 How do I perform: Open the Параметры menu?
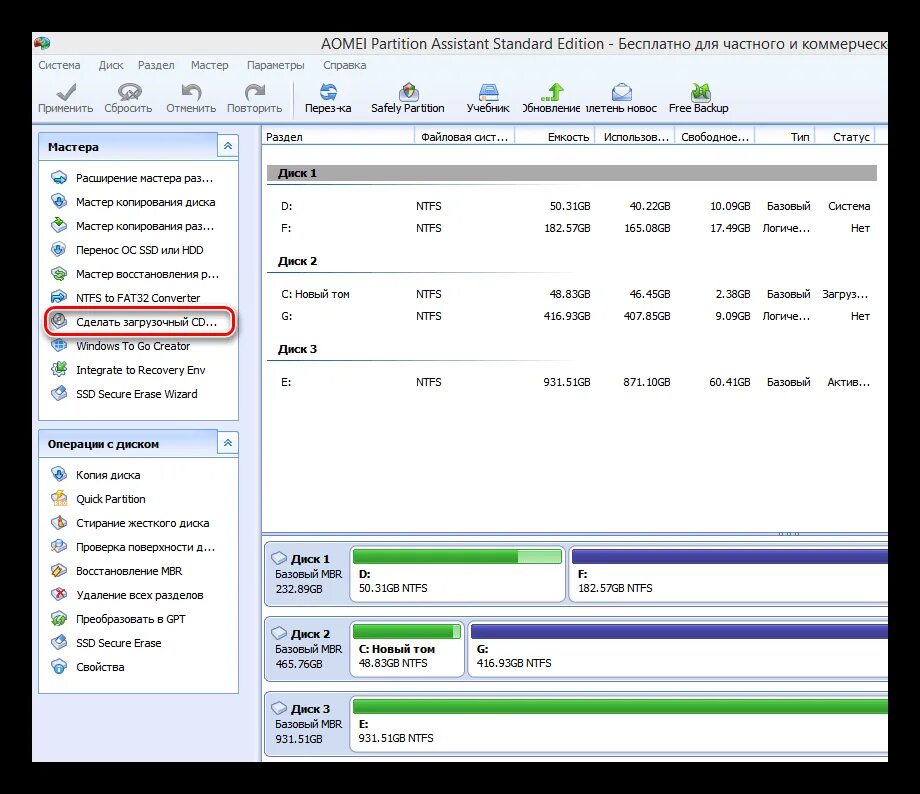tap(276, 65)
